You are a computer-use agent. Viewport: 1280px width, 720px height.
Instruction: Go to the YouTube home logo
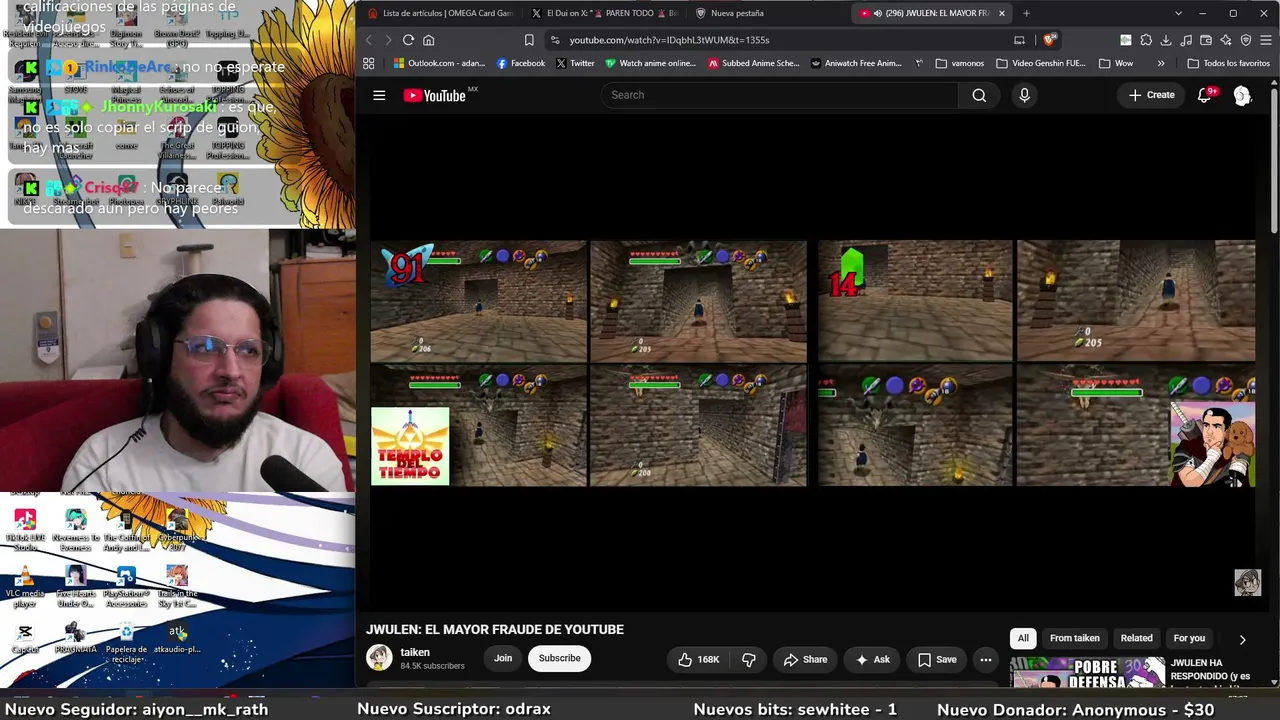(435, 95)
